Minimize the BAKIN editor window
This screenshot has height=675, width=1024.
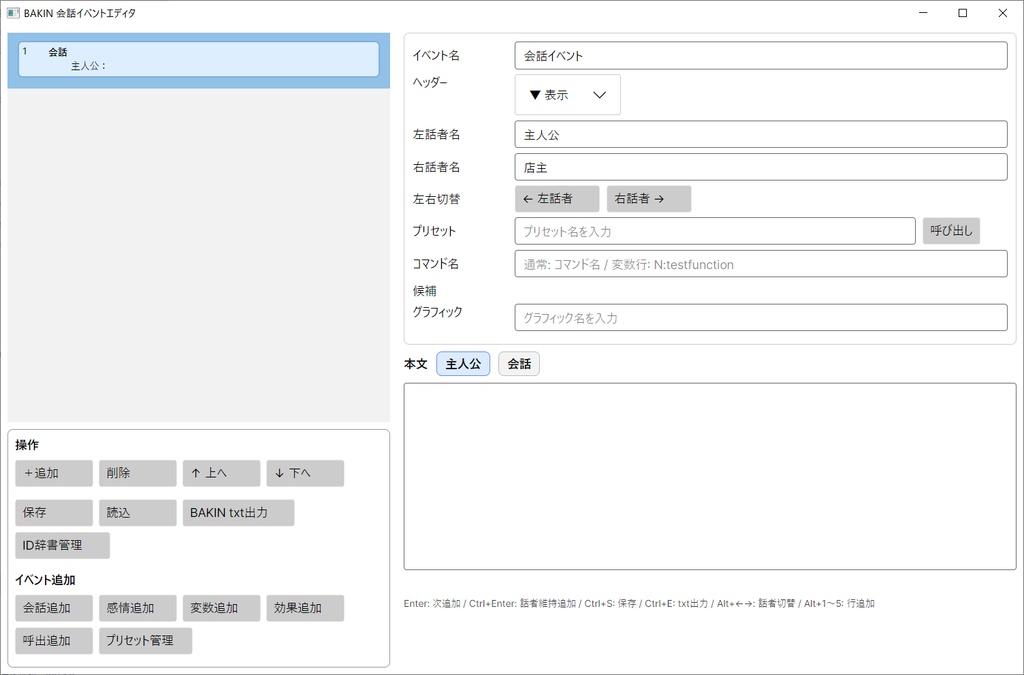(x=923, y=13)
